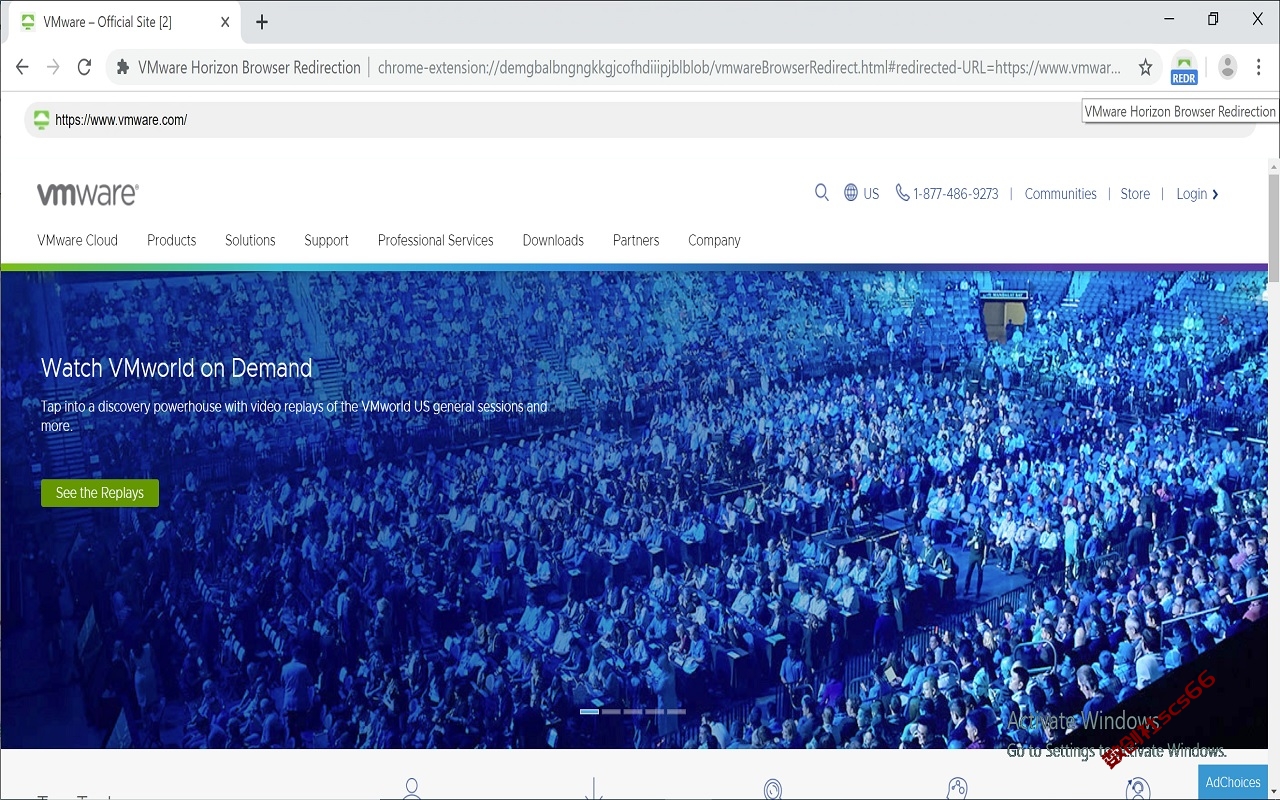This screenshot has width=1280, height=800.
Task: Minimize the browser window
Action: 1169,19
